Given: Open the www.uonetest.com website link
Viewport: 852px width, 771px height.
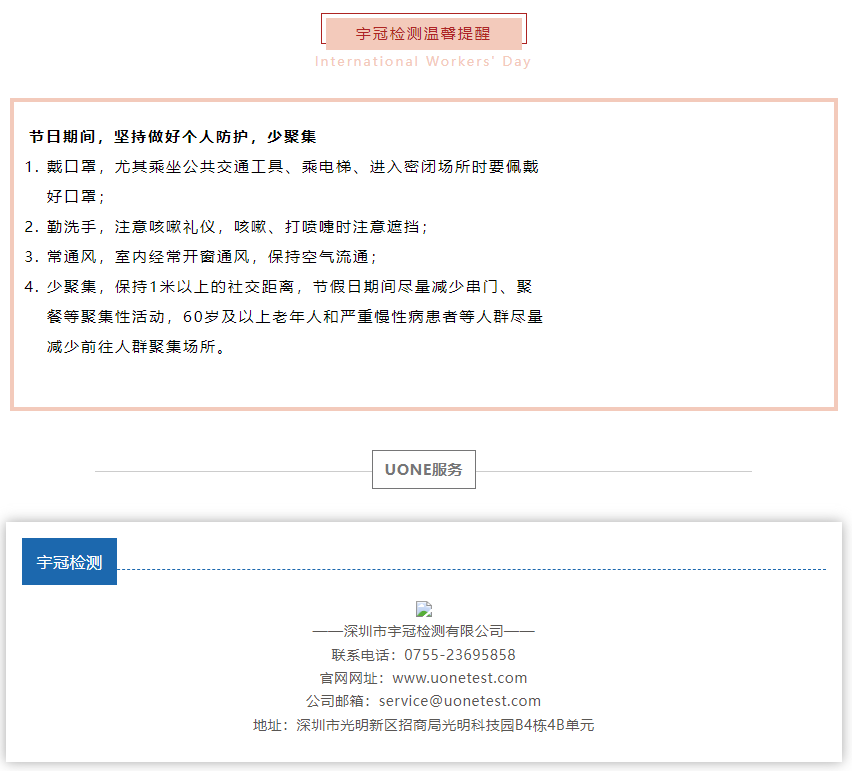Looking at the screenshot, I should [459, 678].
